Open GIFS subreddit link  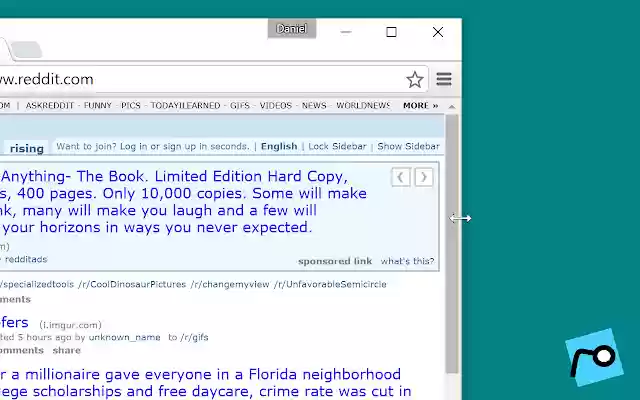click(x=240, y=106)
